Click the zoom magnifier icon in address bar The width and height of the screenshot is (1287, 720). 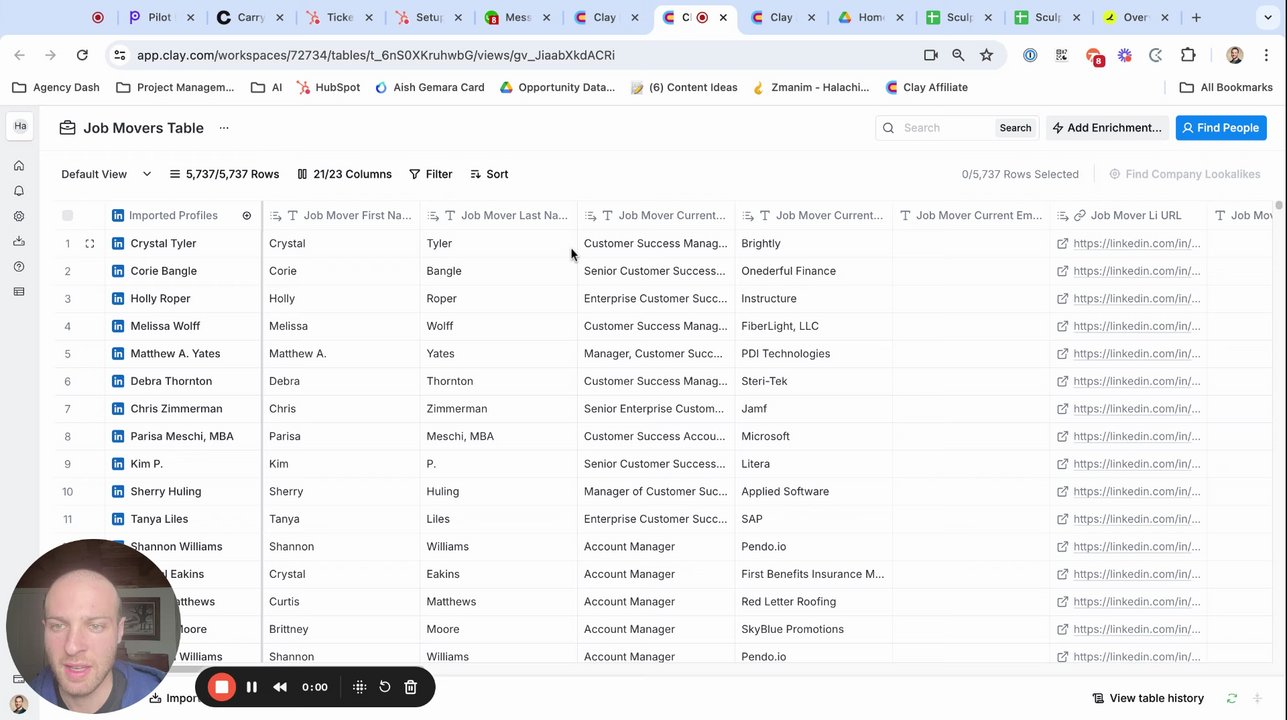point(958,55)
